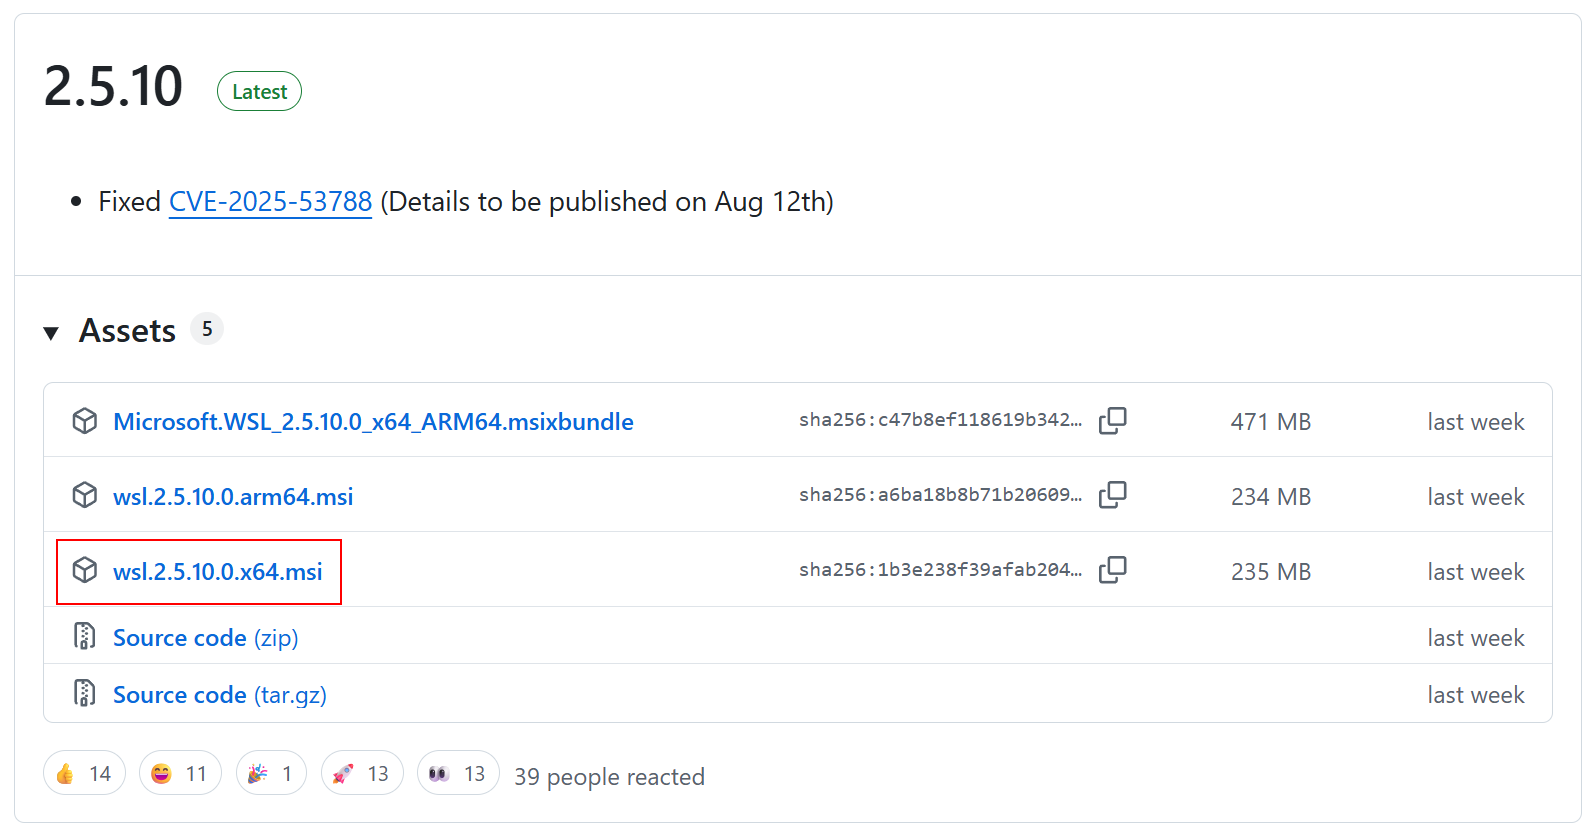Collapse the Assets section triangle
The width and height of the screenshot is (1594, 836).
(x=51, y=332)
